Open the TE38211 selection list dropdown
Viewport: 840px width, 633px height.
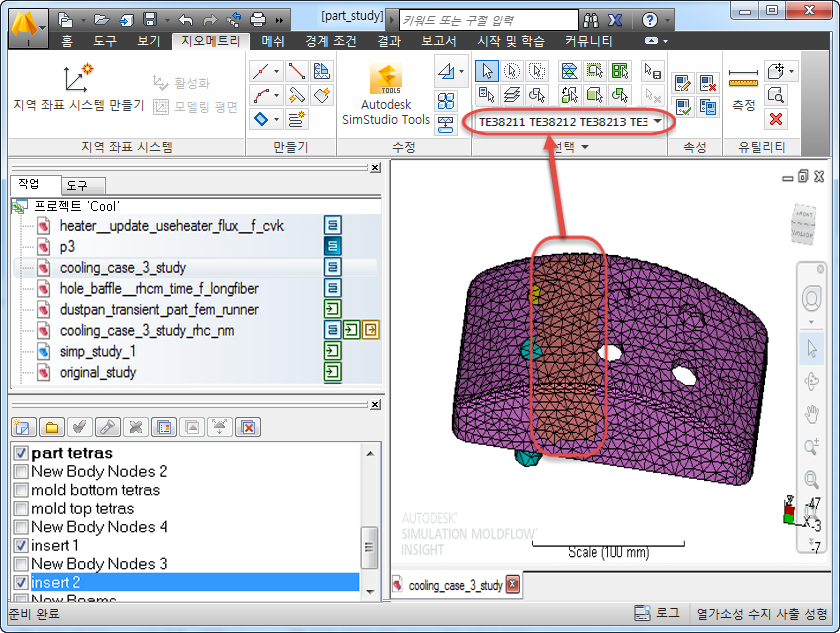[657, 122]
